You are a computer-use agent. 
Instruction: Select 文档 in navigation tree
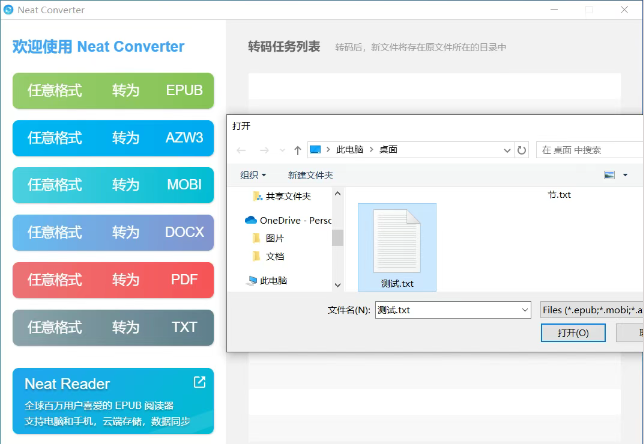point(275,256)
